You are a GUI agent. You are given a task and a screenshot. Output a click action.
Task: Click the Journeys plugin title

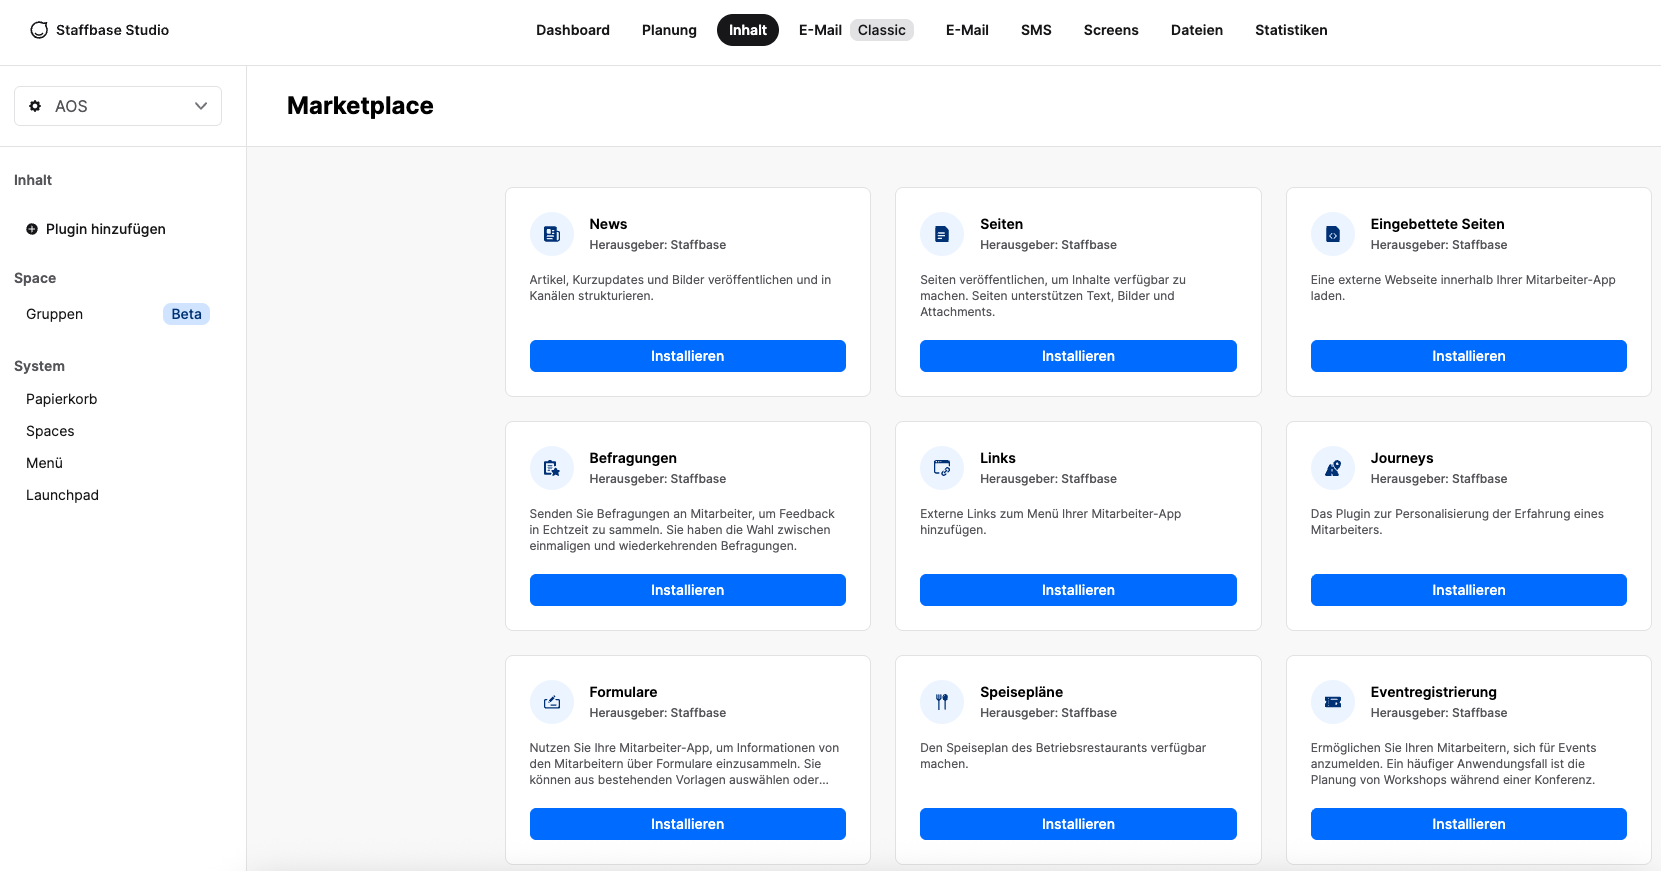click(x=1402, y=458)
